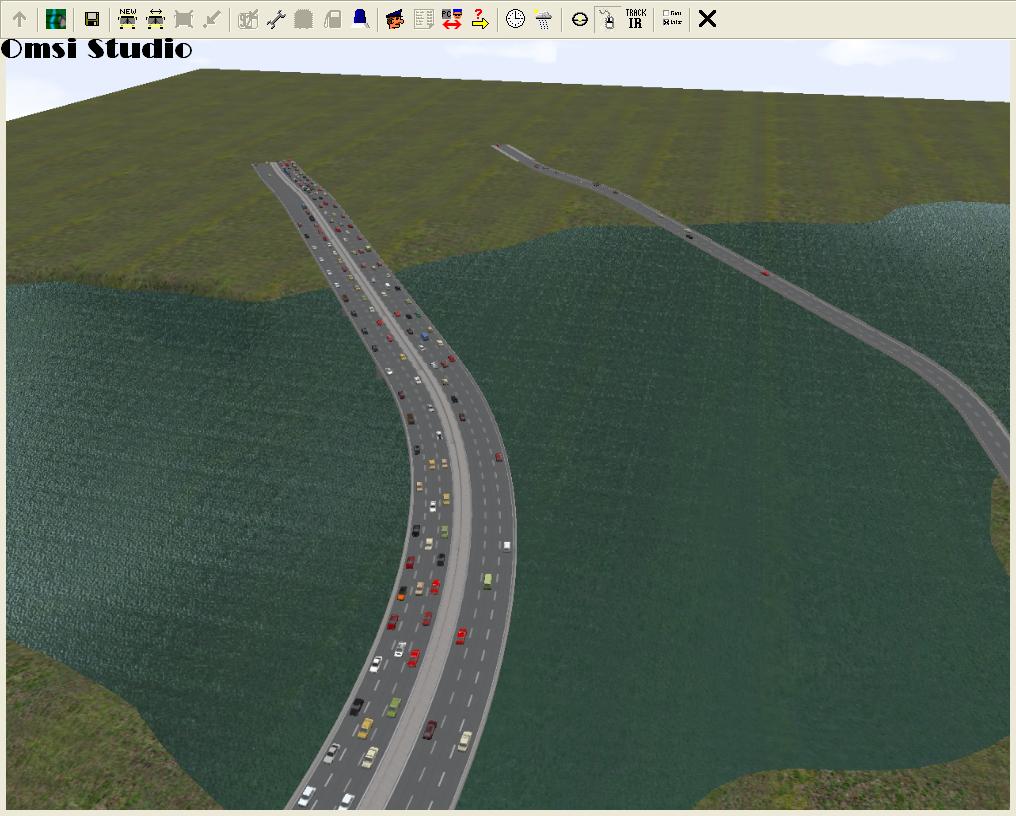The width and height of the screenshot is (1016, 816).
Task: Toggle the TRACK IR button
Action: point(636,19)
